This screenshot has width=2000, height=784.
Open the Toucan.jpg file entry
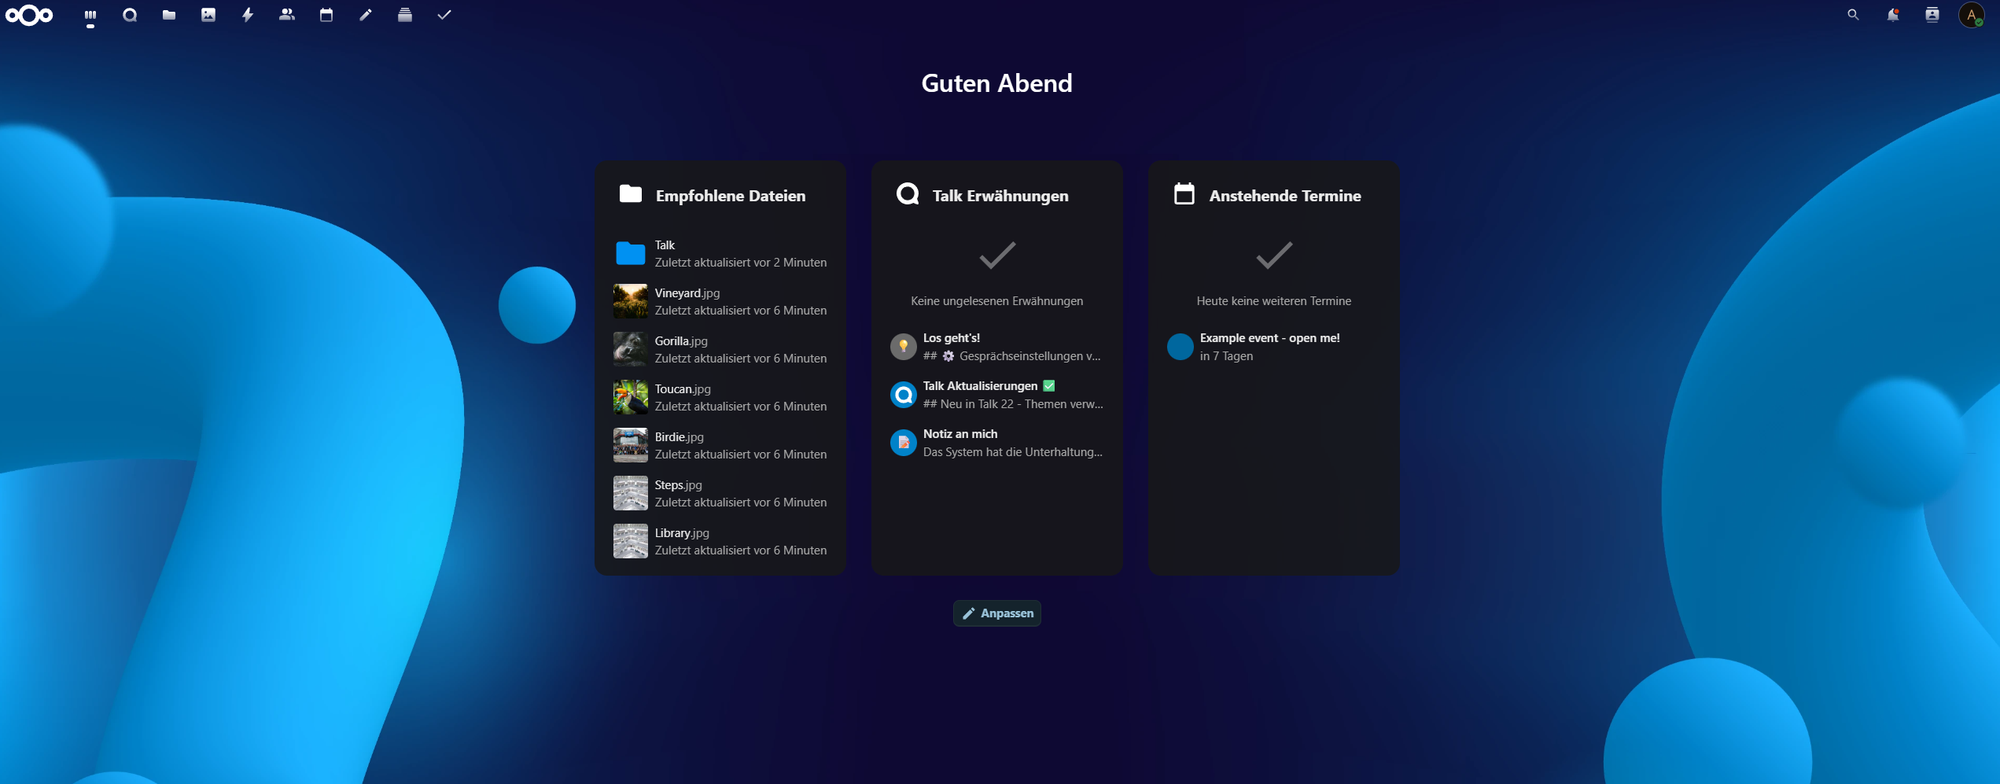point(720,398)
